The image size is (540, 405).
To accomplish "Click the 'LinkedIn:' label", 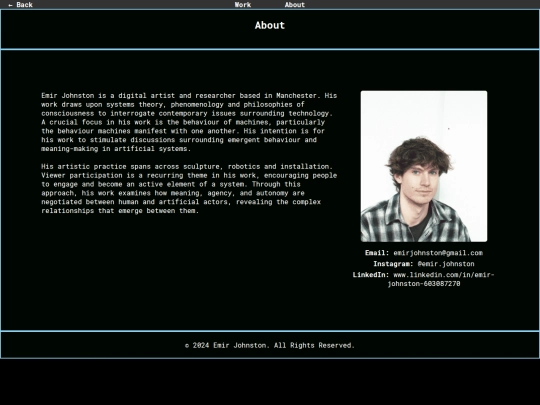I will pyautogui.click(x=371, y=275).
